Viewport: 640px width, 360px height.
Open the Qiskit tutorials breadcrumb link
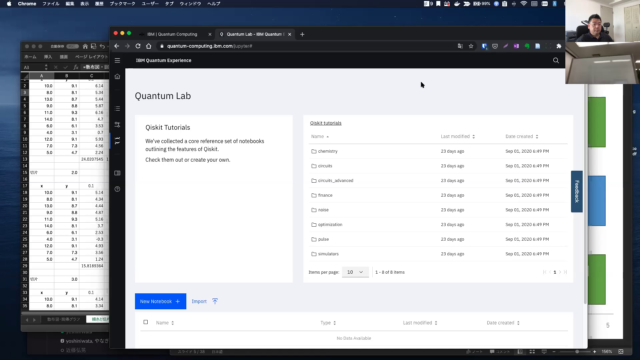[325, 123]
